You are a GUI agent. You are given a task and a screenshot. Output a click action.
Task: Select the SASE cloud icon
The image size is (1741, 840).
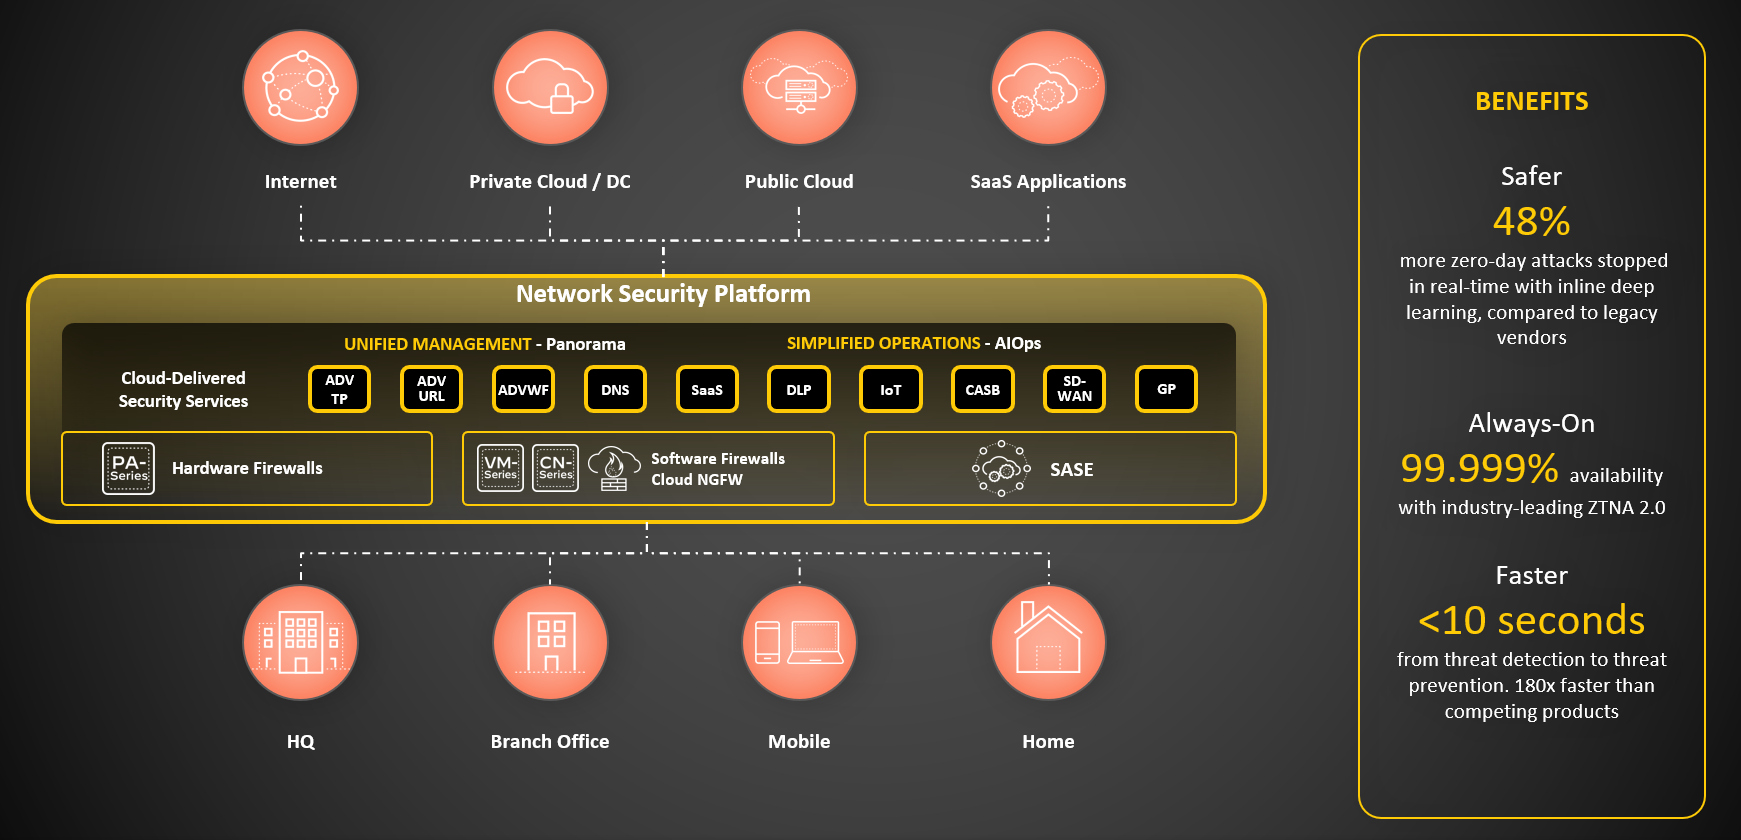(1001, 469)
